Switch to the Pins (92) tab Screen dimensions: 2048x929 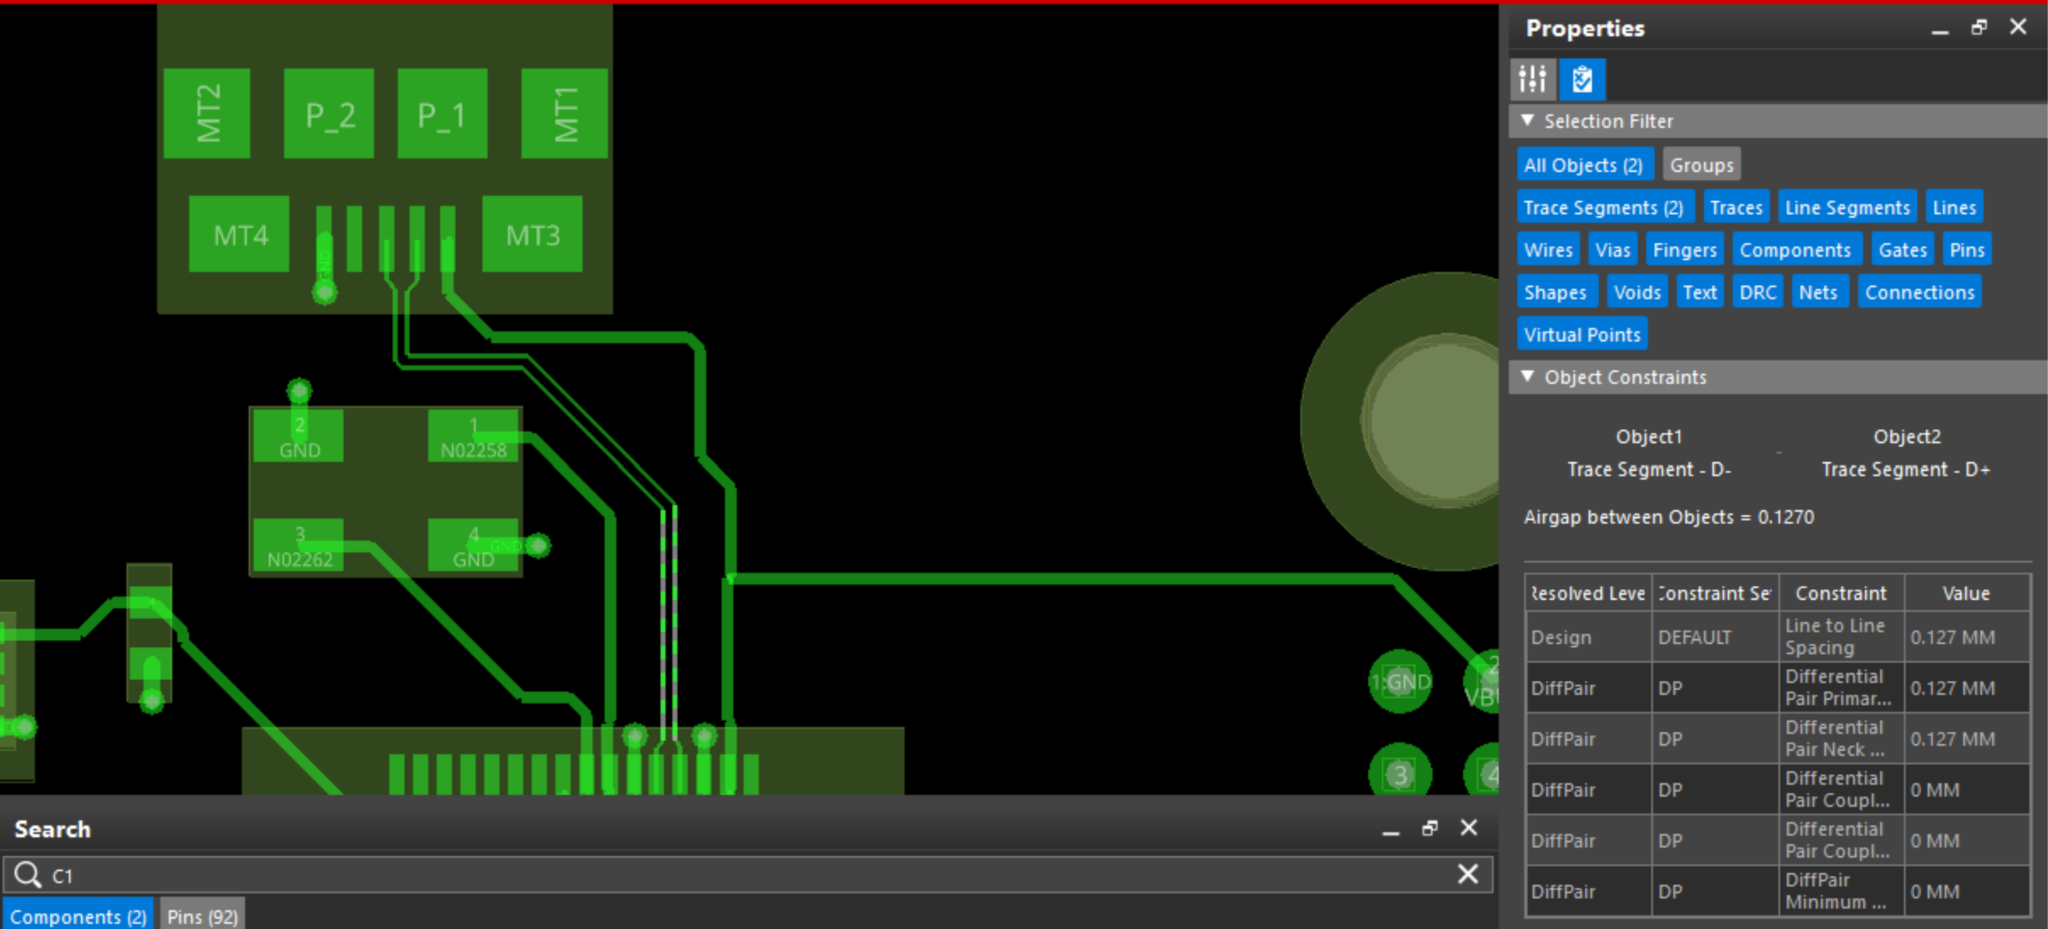[x=202, y=915]
